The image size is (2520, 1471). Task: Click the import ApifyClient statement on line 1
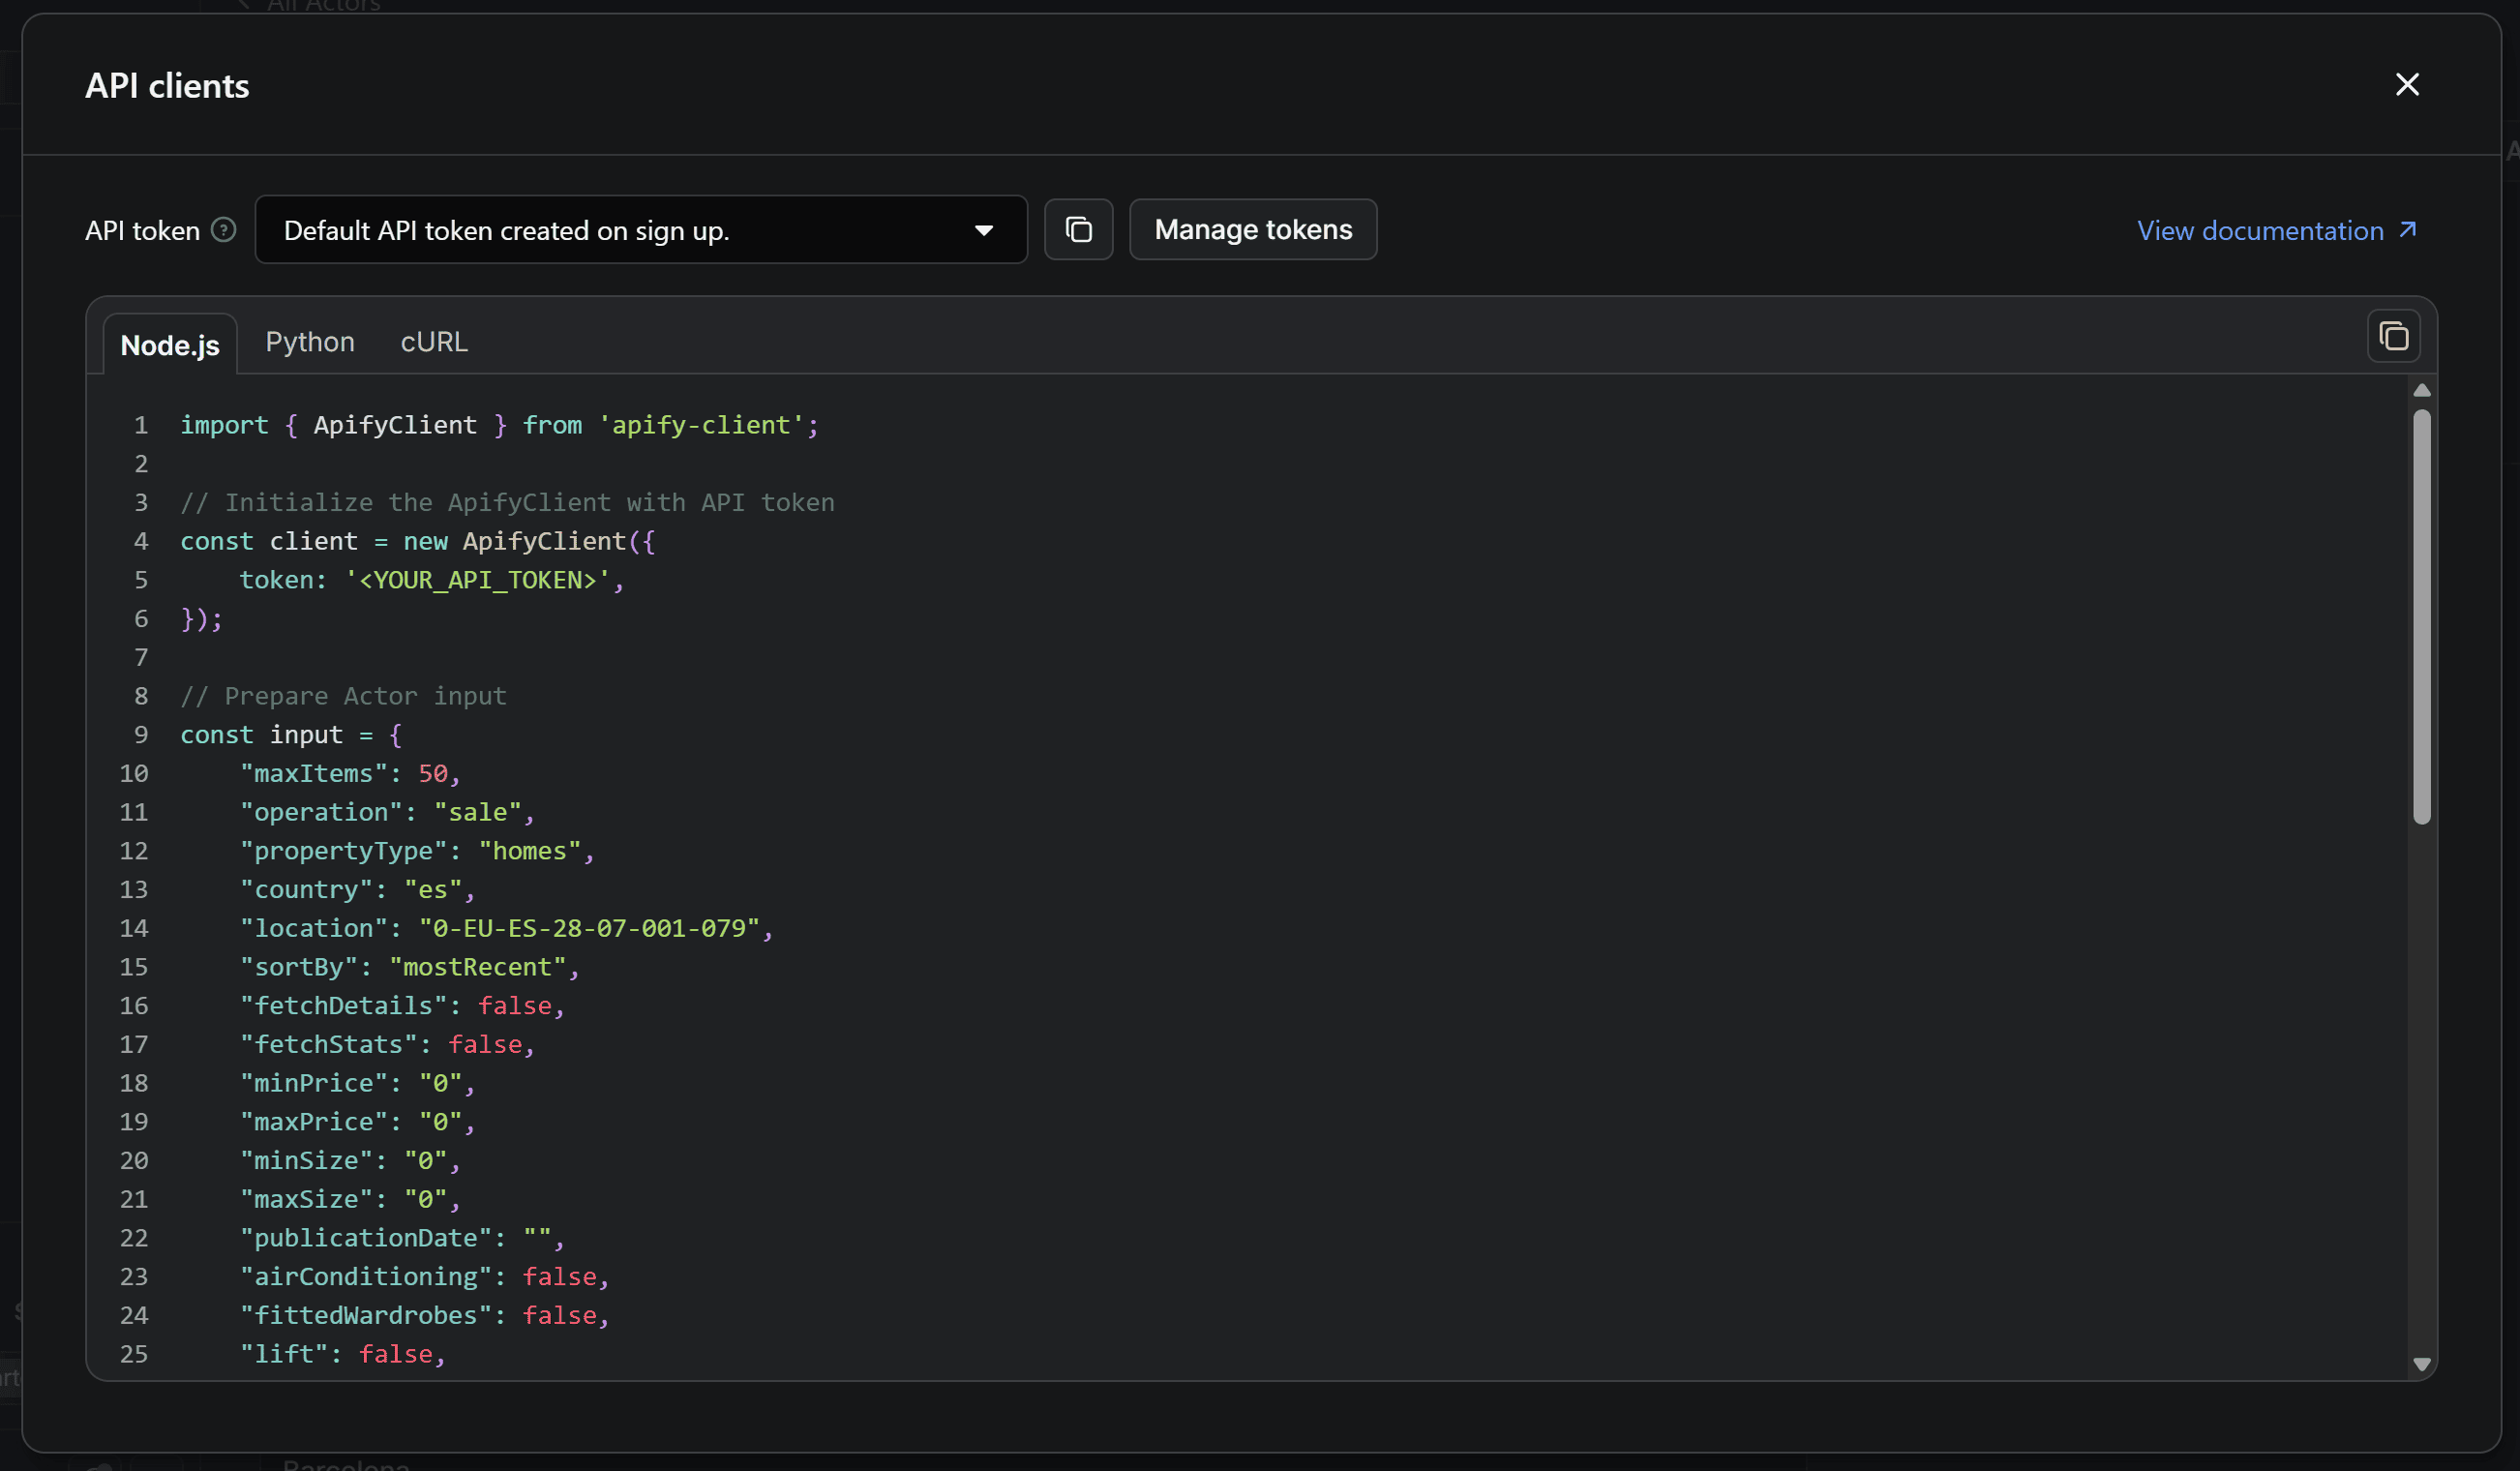pyautogui.click(x=498, y=424)
